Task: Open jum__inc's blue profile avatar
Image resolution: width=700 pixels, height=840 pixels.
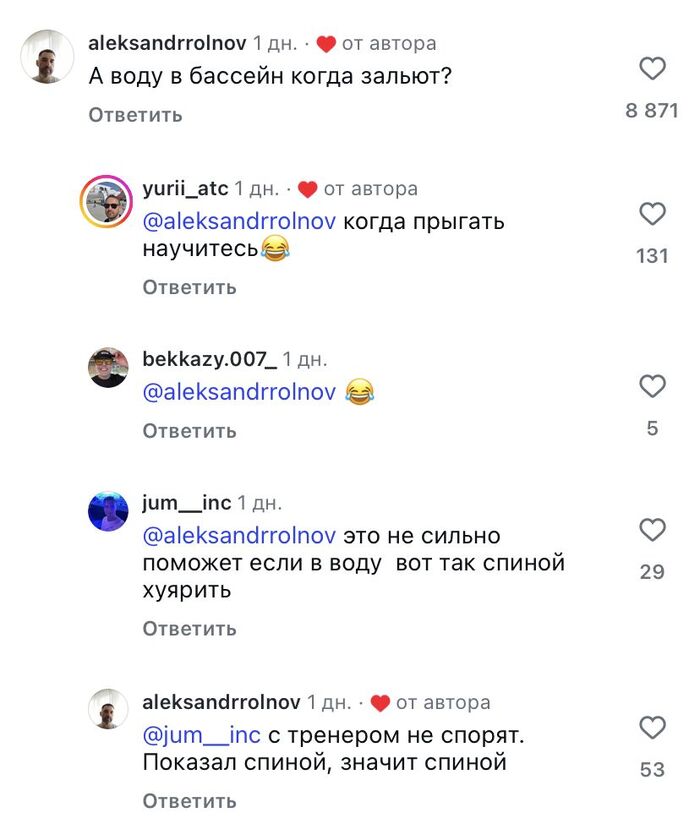Action: point(108,512)
